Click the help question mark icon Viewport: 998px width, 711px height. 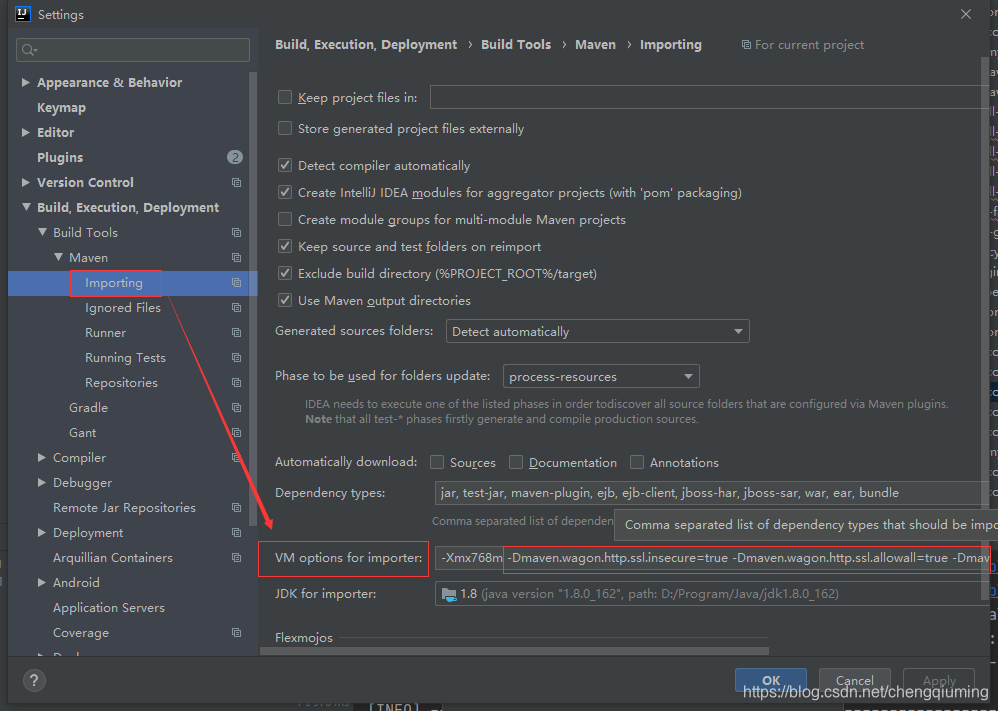34,680
